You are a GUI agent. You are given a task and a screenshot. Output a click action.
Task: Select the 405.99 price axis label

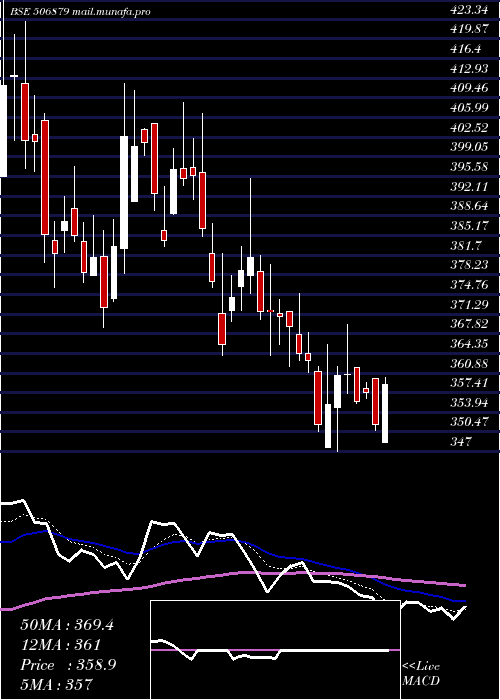[x=469, y=108]
